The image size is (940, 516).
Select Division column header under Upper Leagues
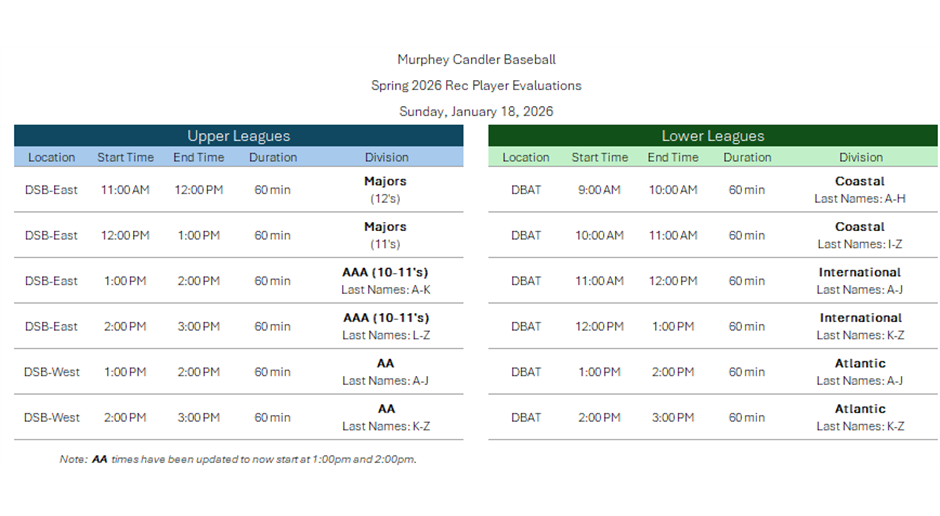[x=386, y=157]
